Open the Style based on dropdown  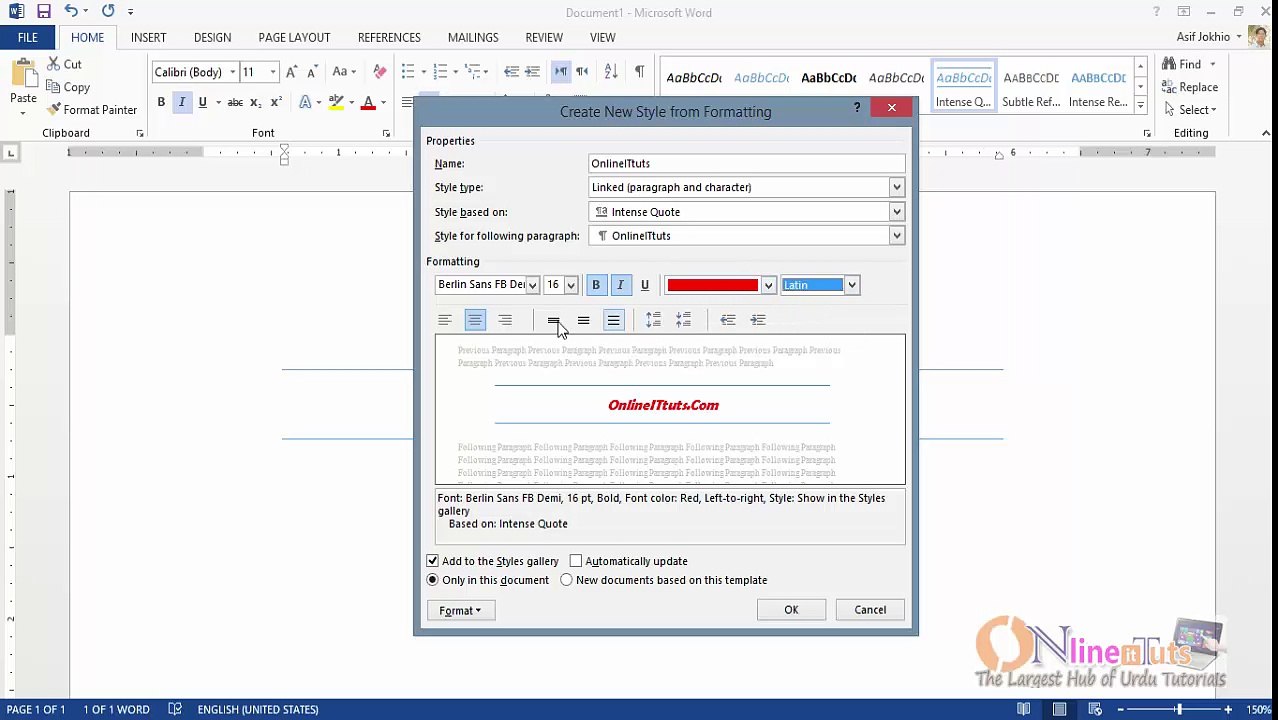point(896,212)
